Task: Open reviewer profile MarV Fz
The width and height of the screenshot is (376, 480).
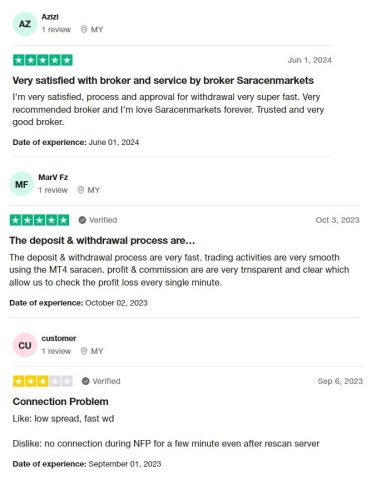Action: pyautogui.click(x=53, y=177)
